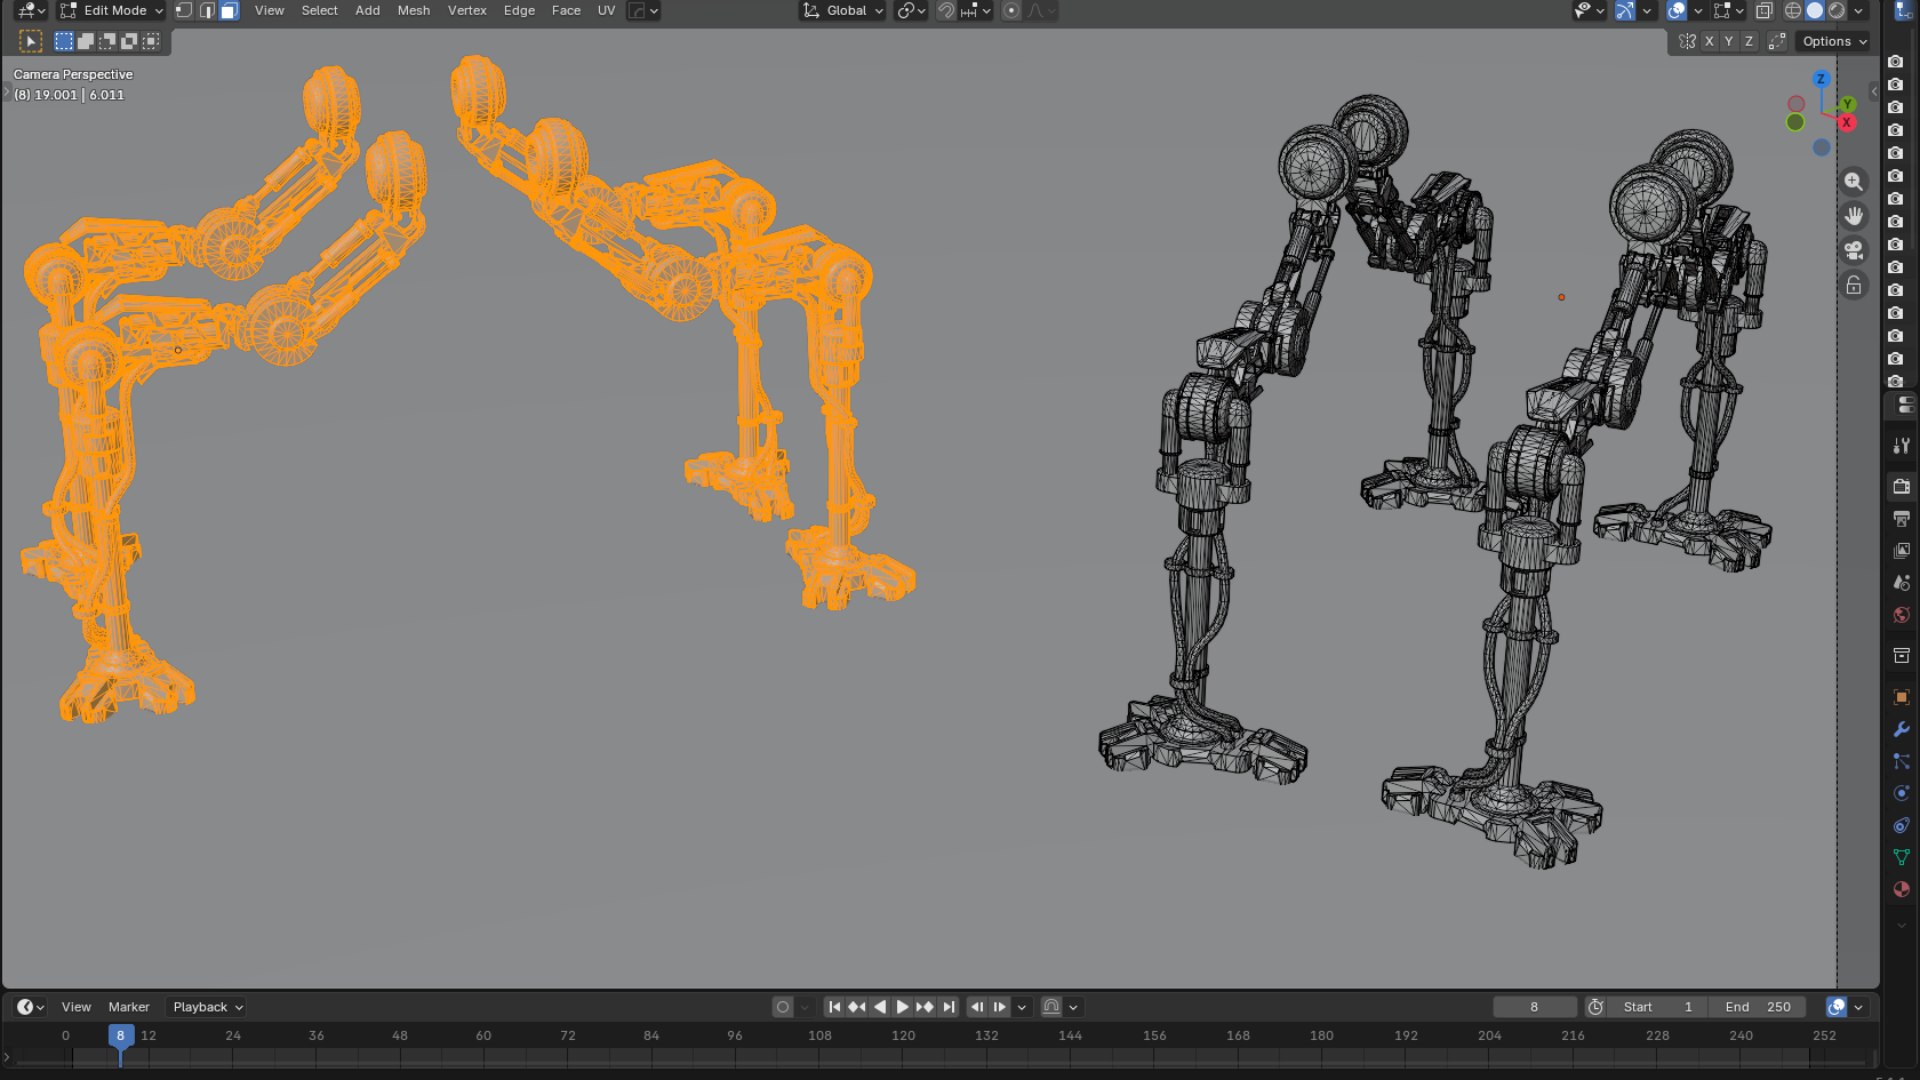Choose subtract selection mode
This screenshot has width=1920, height=1080.
click(x=107, y=42)
